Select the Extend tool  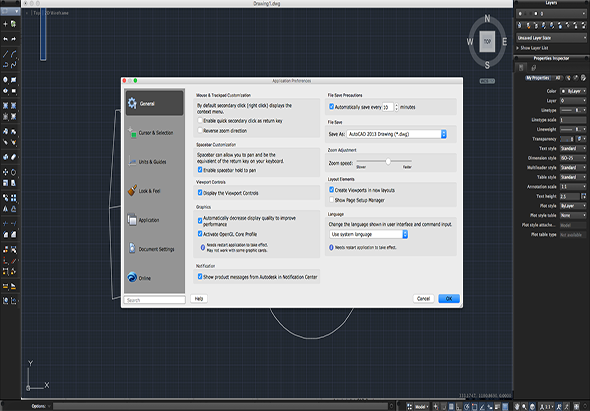click(14, 224)
